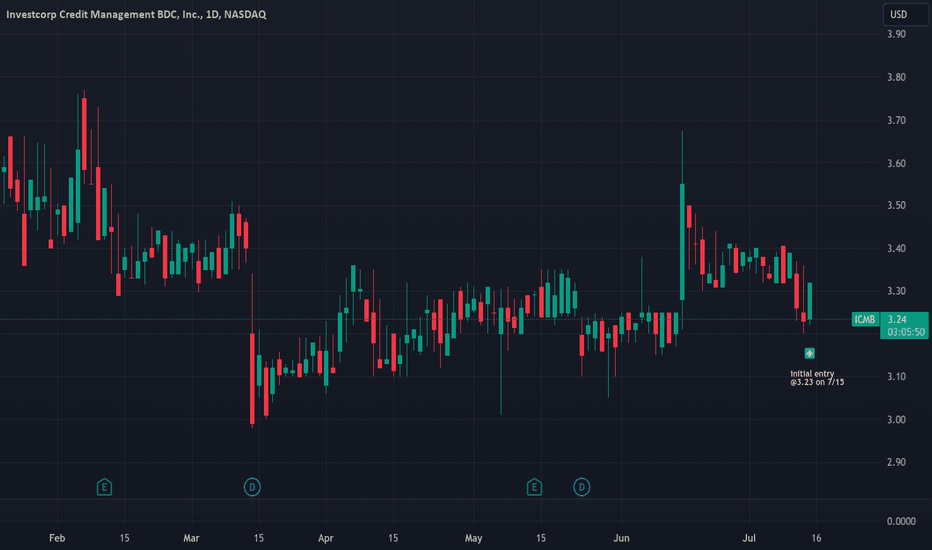
Task: Click the Jul date axis label
Action: point(749,538)
